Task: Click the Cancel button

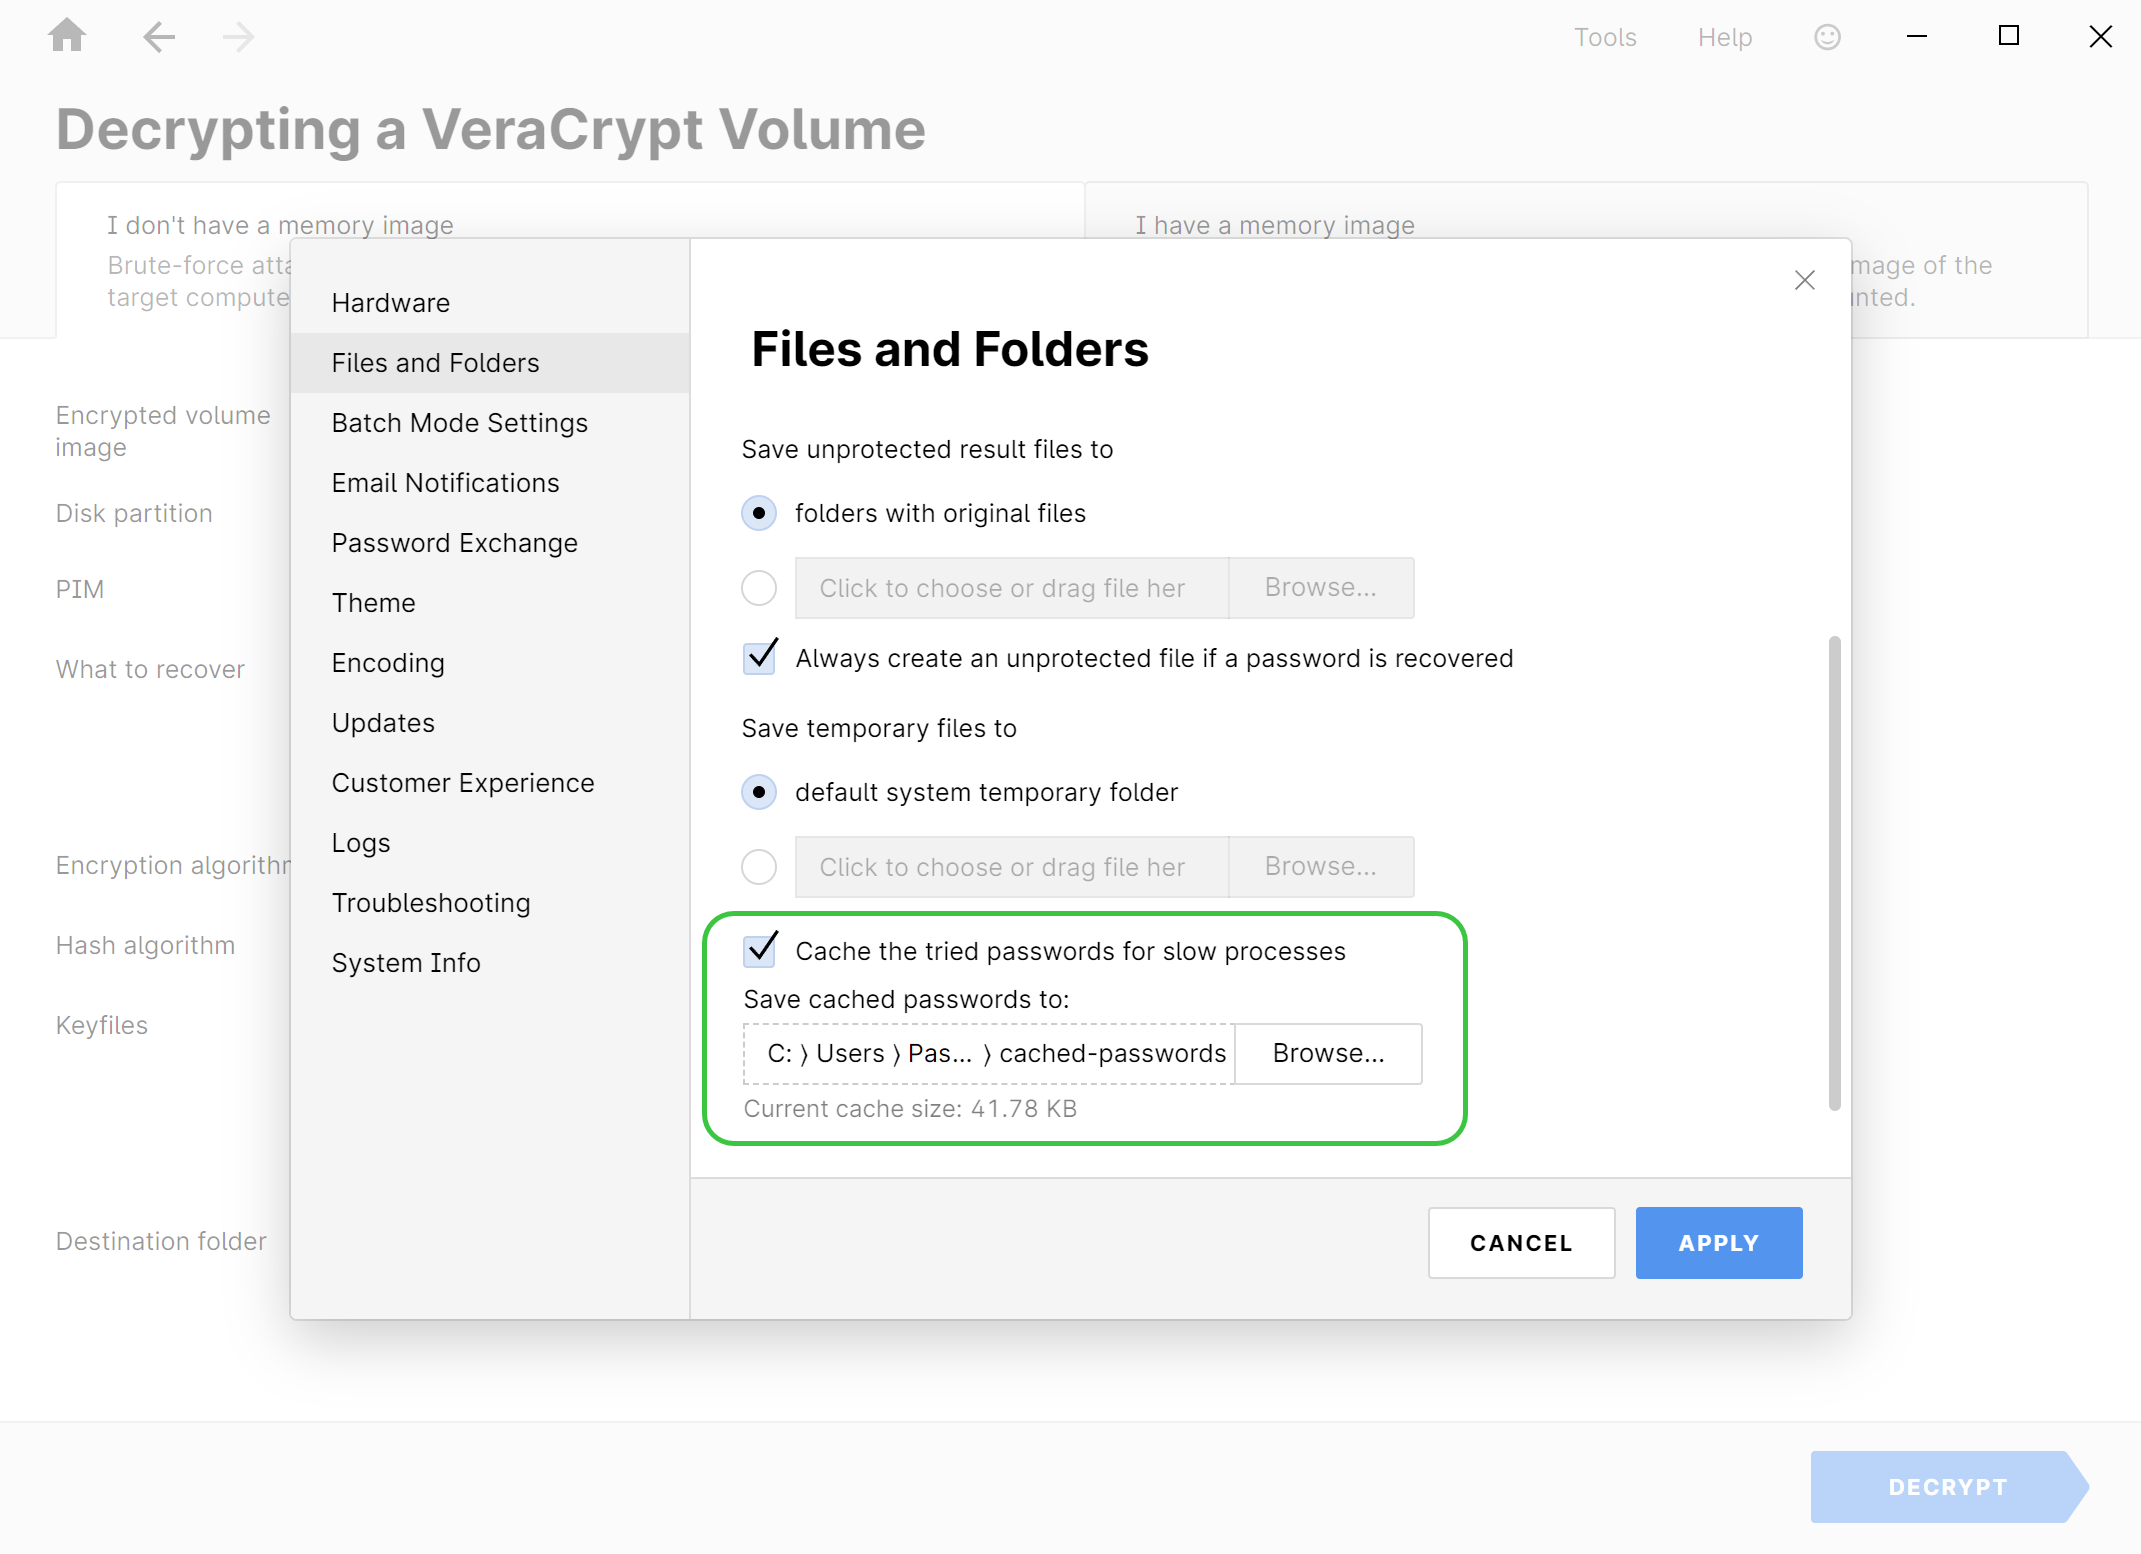Action: 1521,1243
